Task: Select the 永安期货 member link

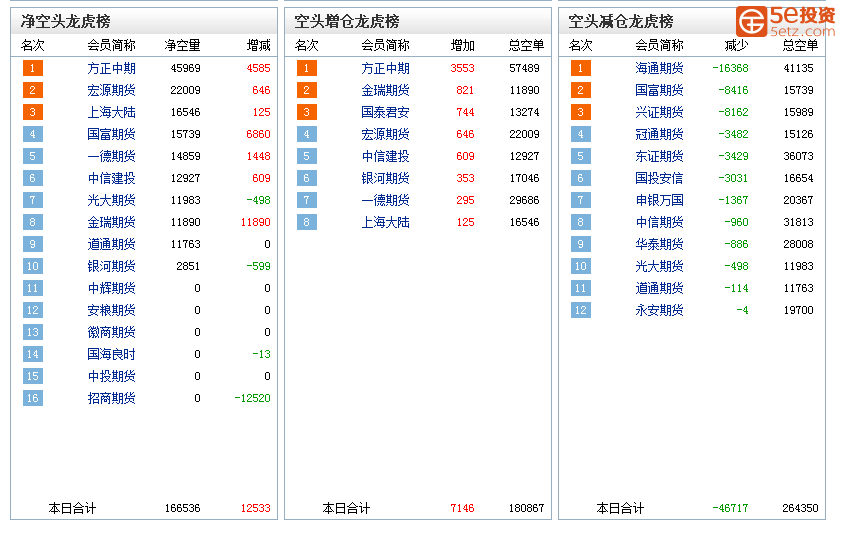Action: (659, 310)
